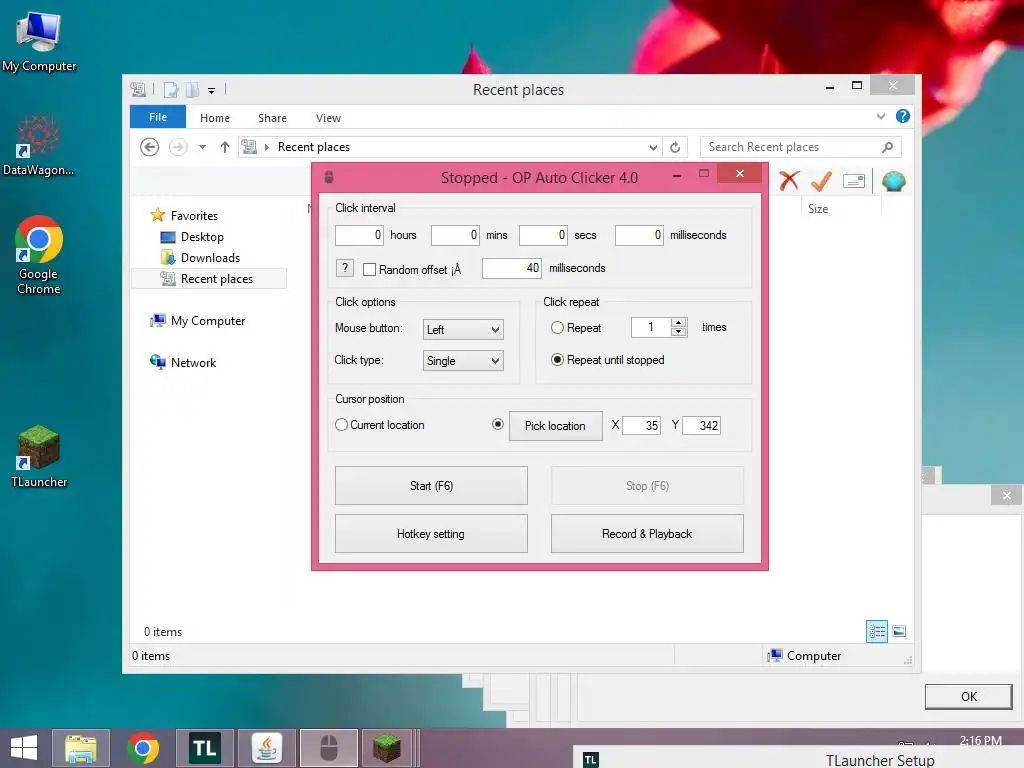Select Current location radio button
1024x768 pixels.
coord(341,424)
